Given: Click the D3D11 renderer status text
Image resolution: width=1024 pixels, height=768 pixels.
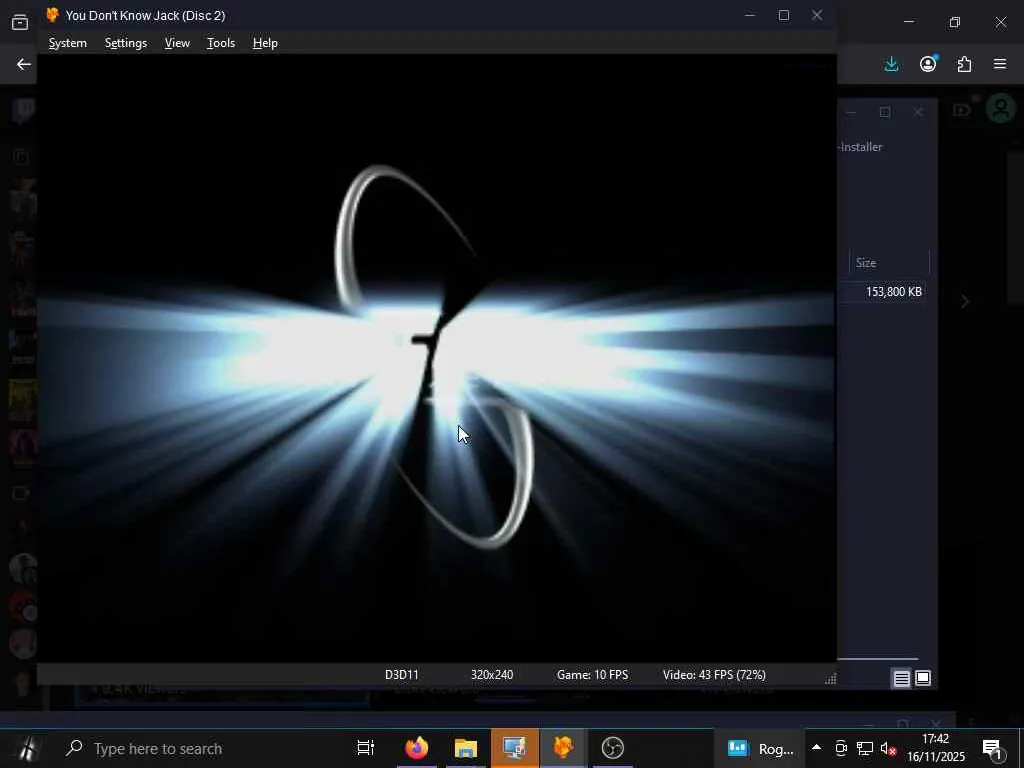Looking at the screenshot, I should 402,675.
